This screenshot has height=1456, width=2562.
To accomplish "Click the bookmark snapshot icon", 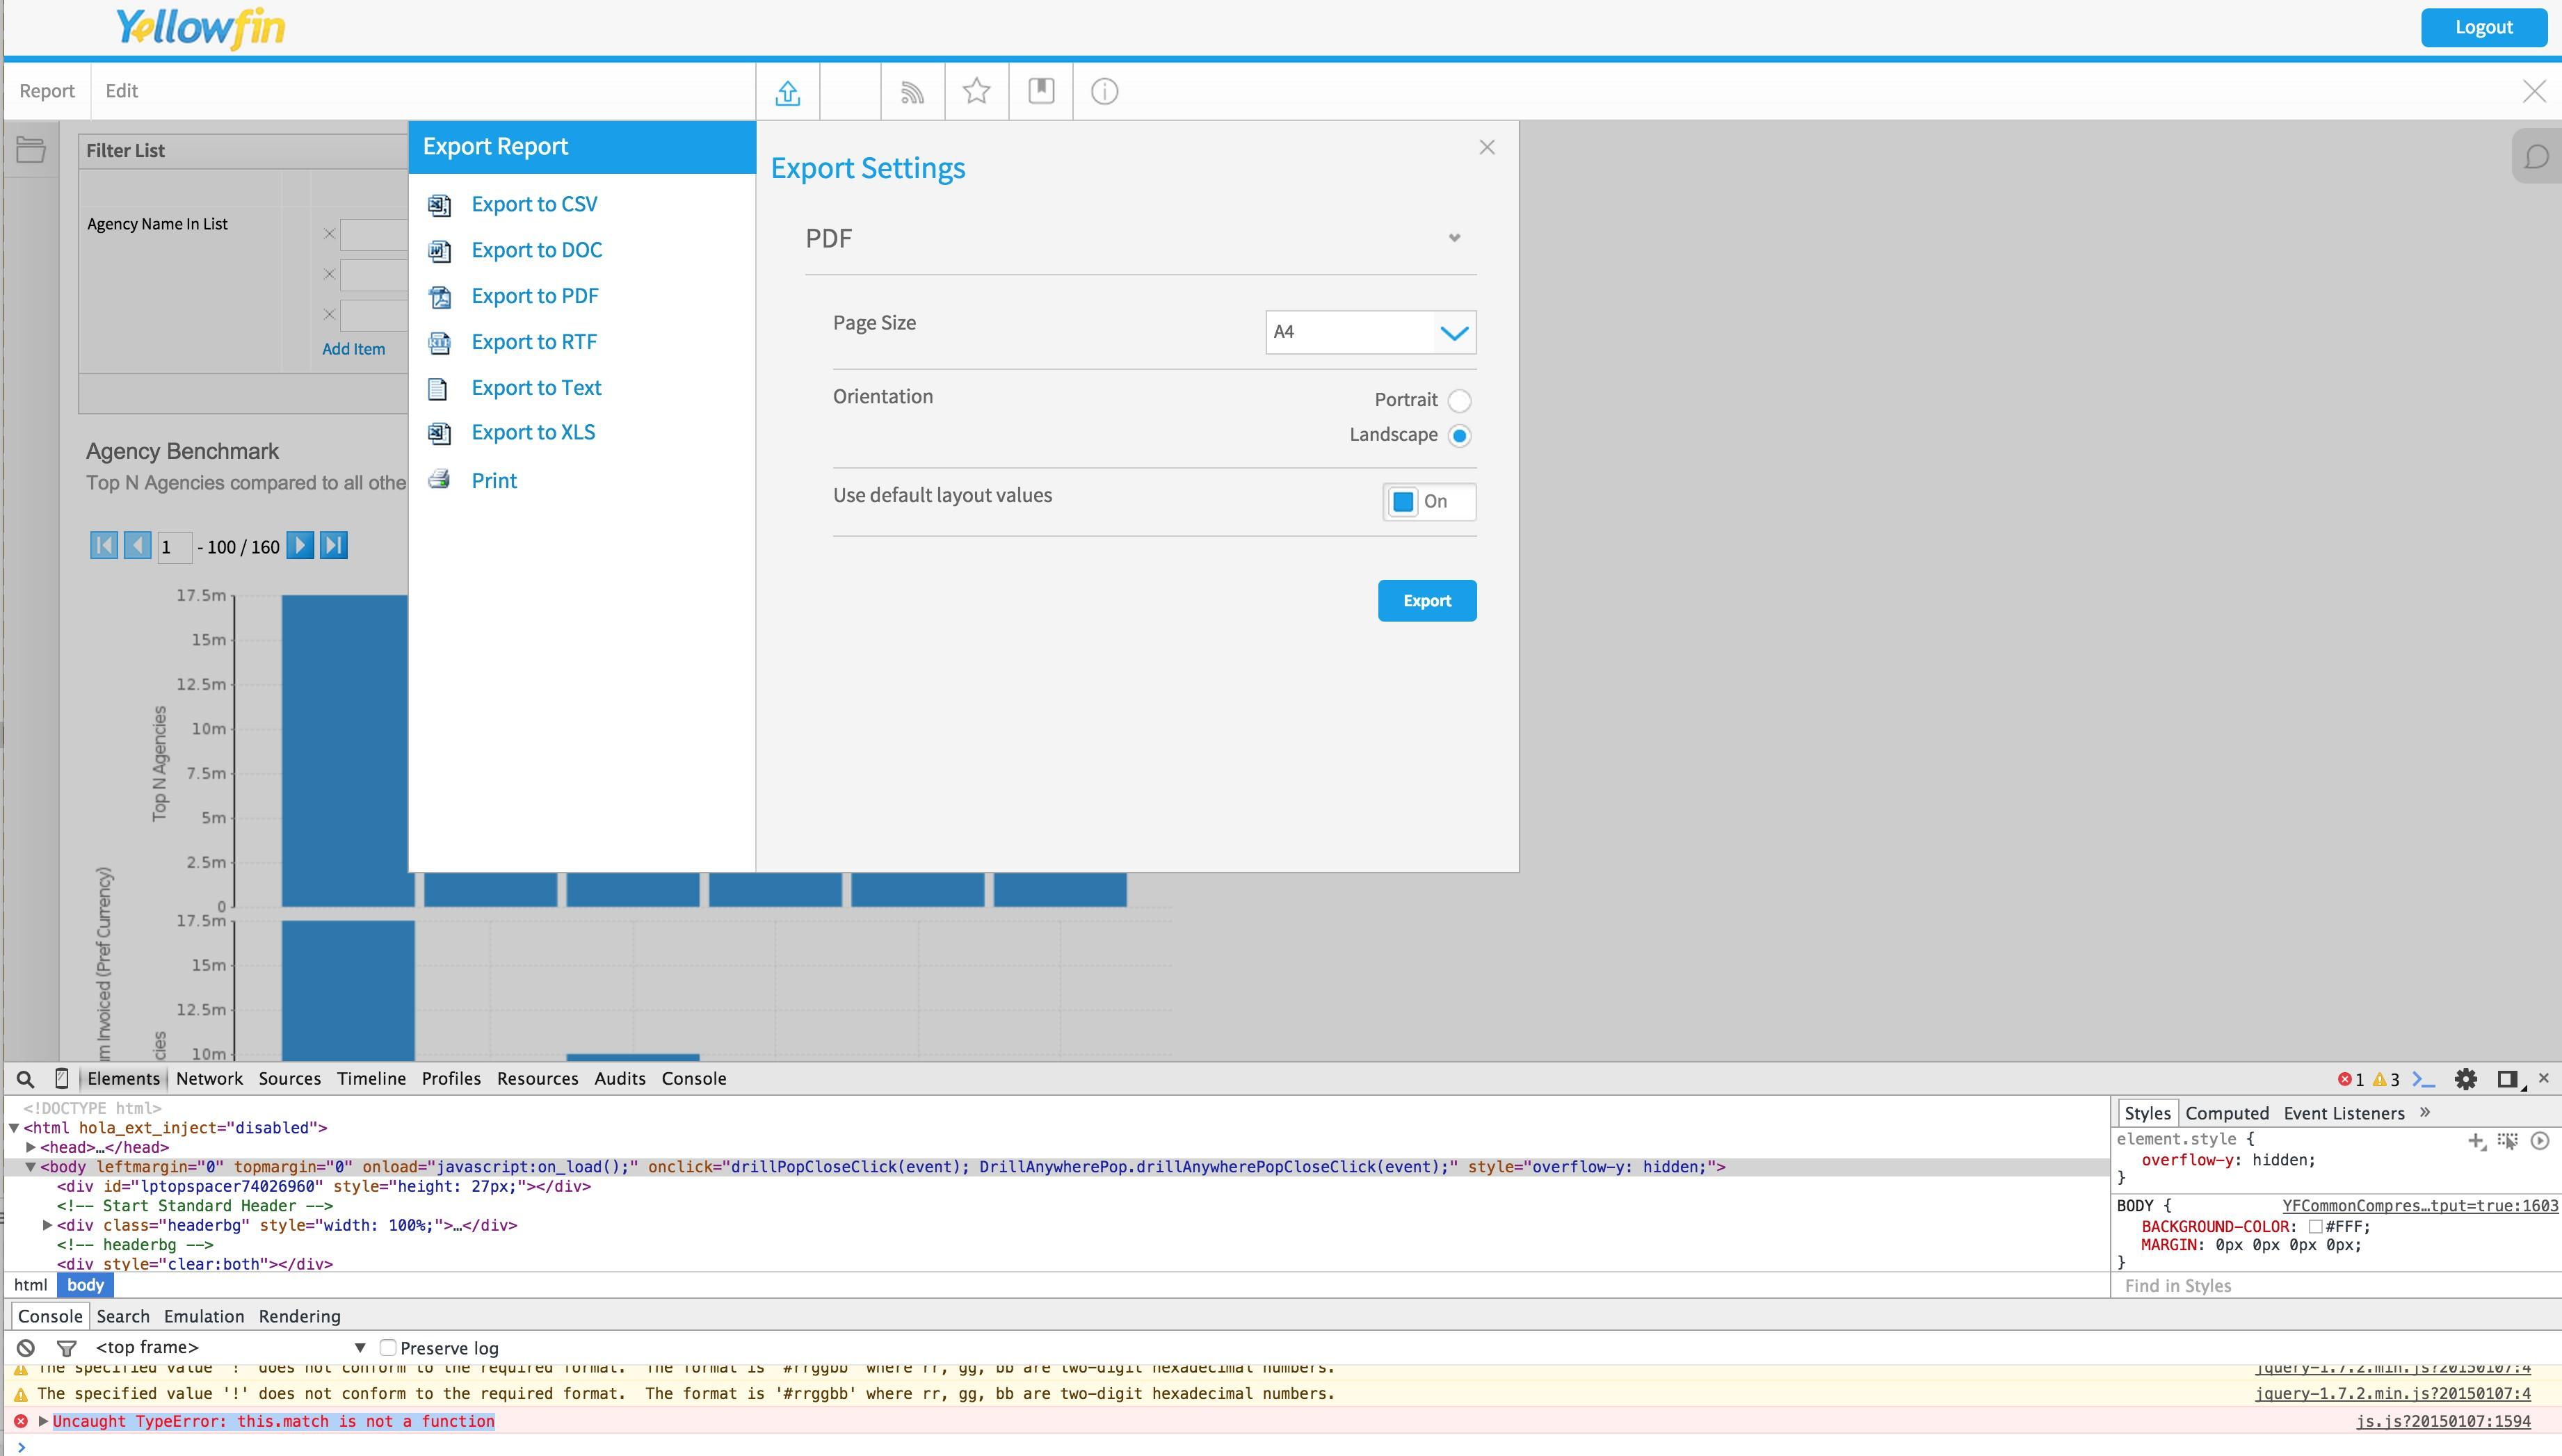I will [1041, 91].
